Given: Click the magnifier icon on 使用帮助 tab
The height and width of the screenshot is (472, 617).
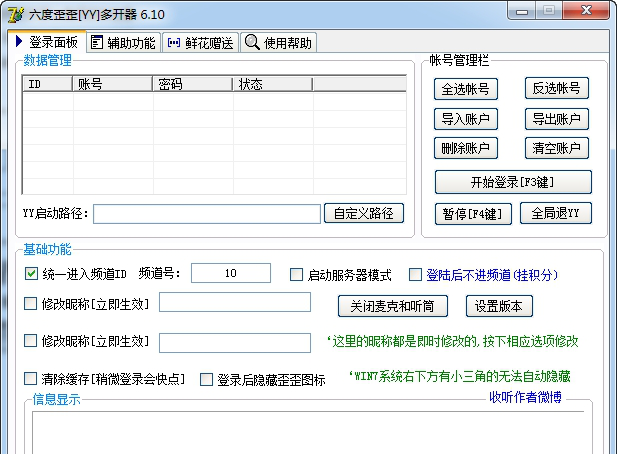Looking at the screenshot, I should pyautogui.click(x=252, y=42).
